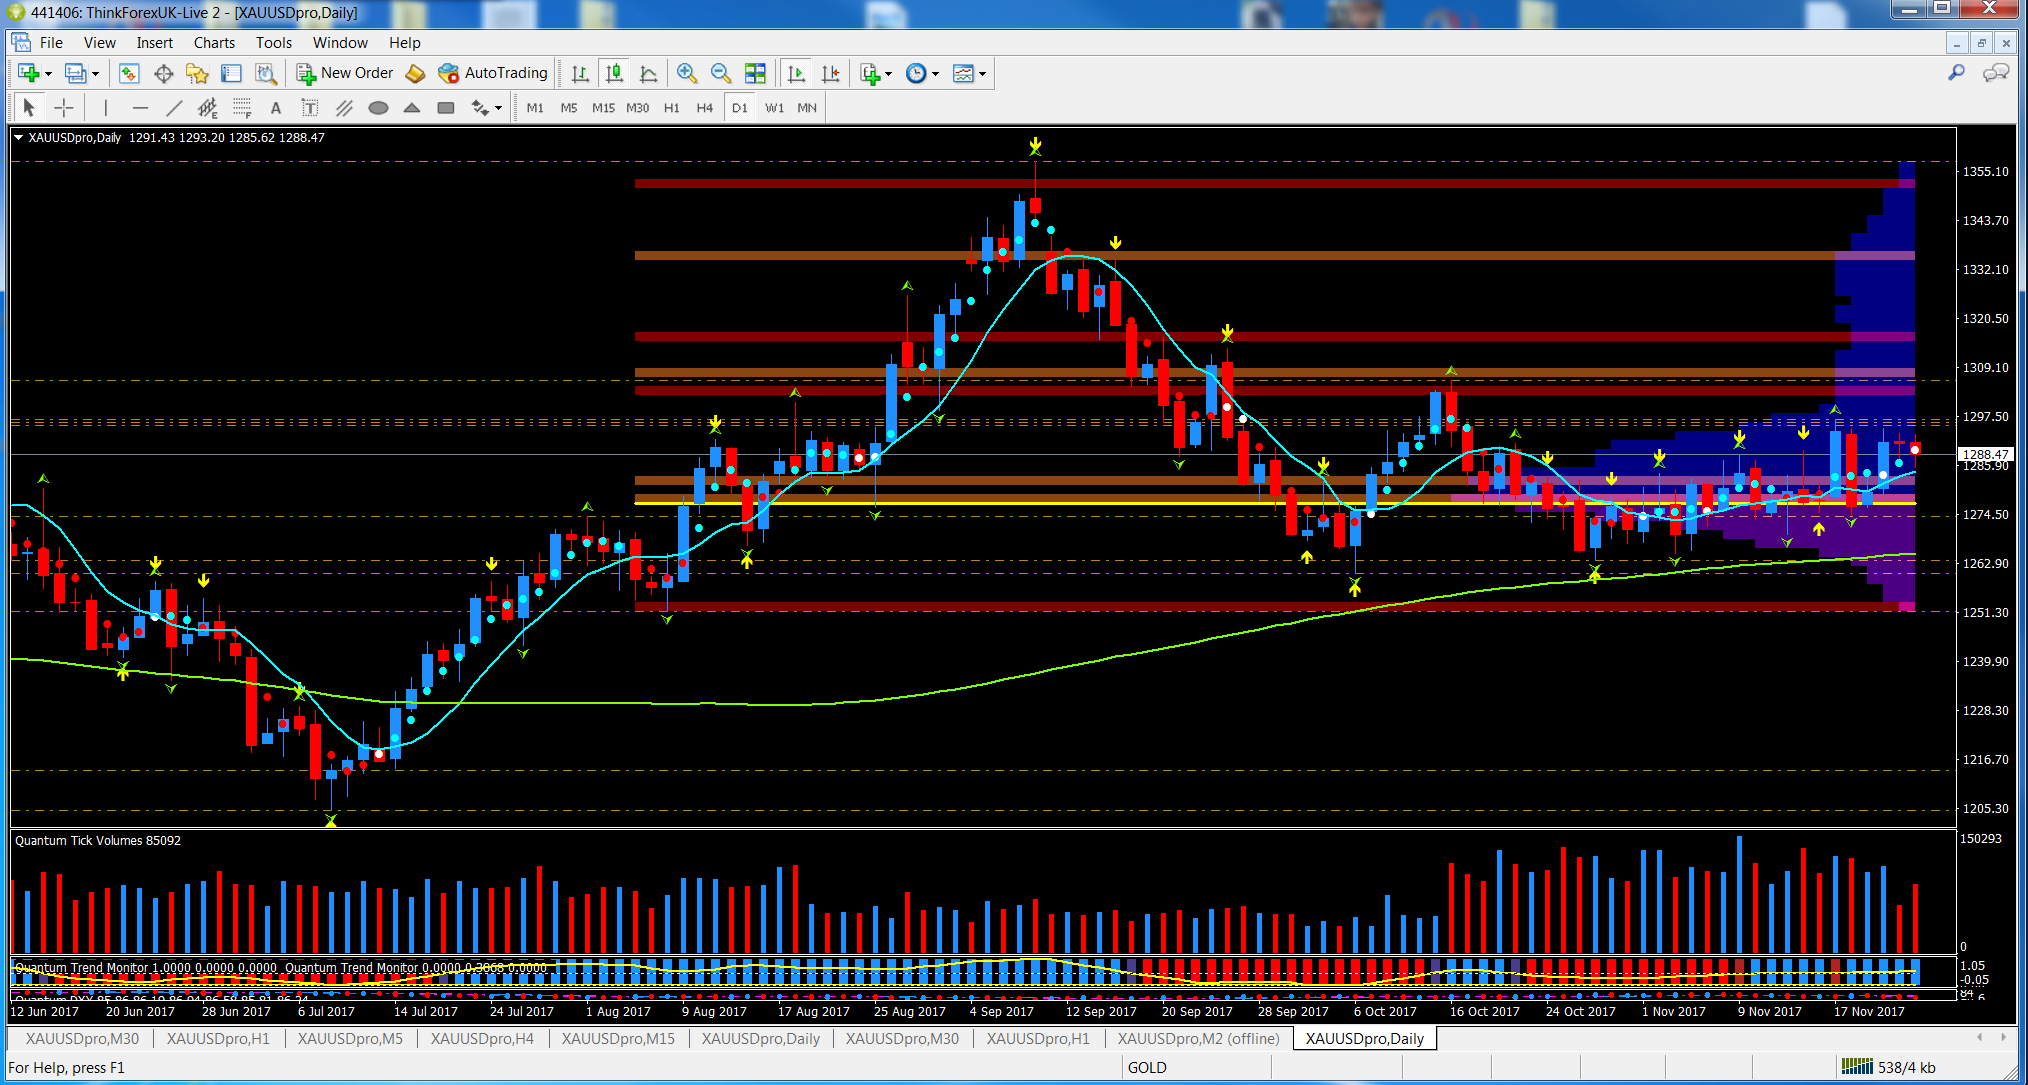
Task: Toggle the H4 timeframe button in the toolbar
Action: pos(705,107)
